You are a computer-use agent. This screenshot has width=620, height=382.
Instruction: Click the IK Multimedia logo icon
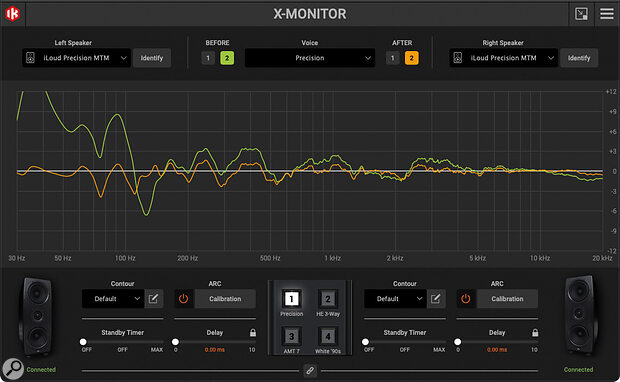pos(13,14)
